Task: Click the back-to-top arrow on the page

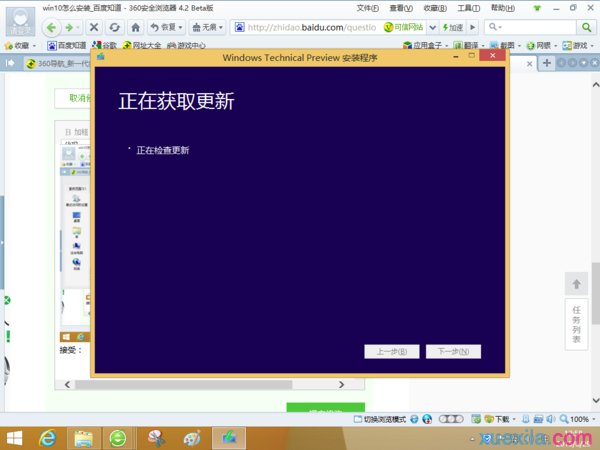Action: pos(576,284)
